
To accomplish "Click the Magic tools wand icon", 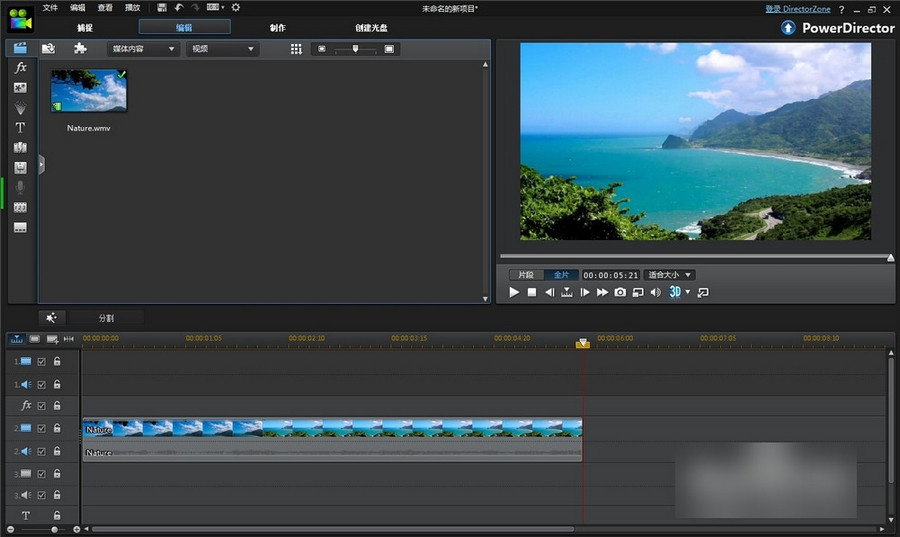I will tap(51, 318).
